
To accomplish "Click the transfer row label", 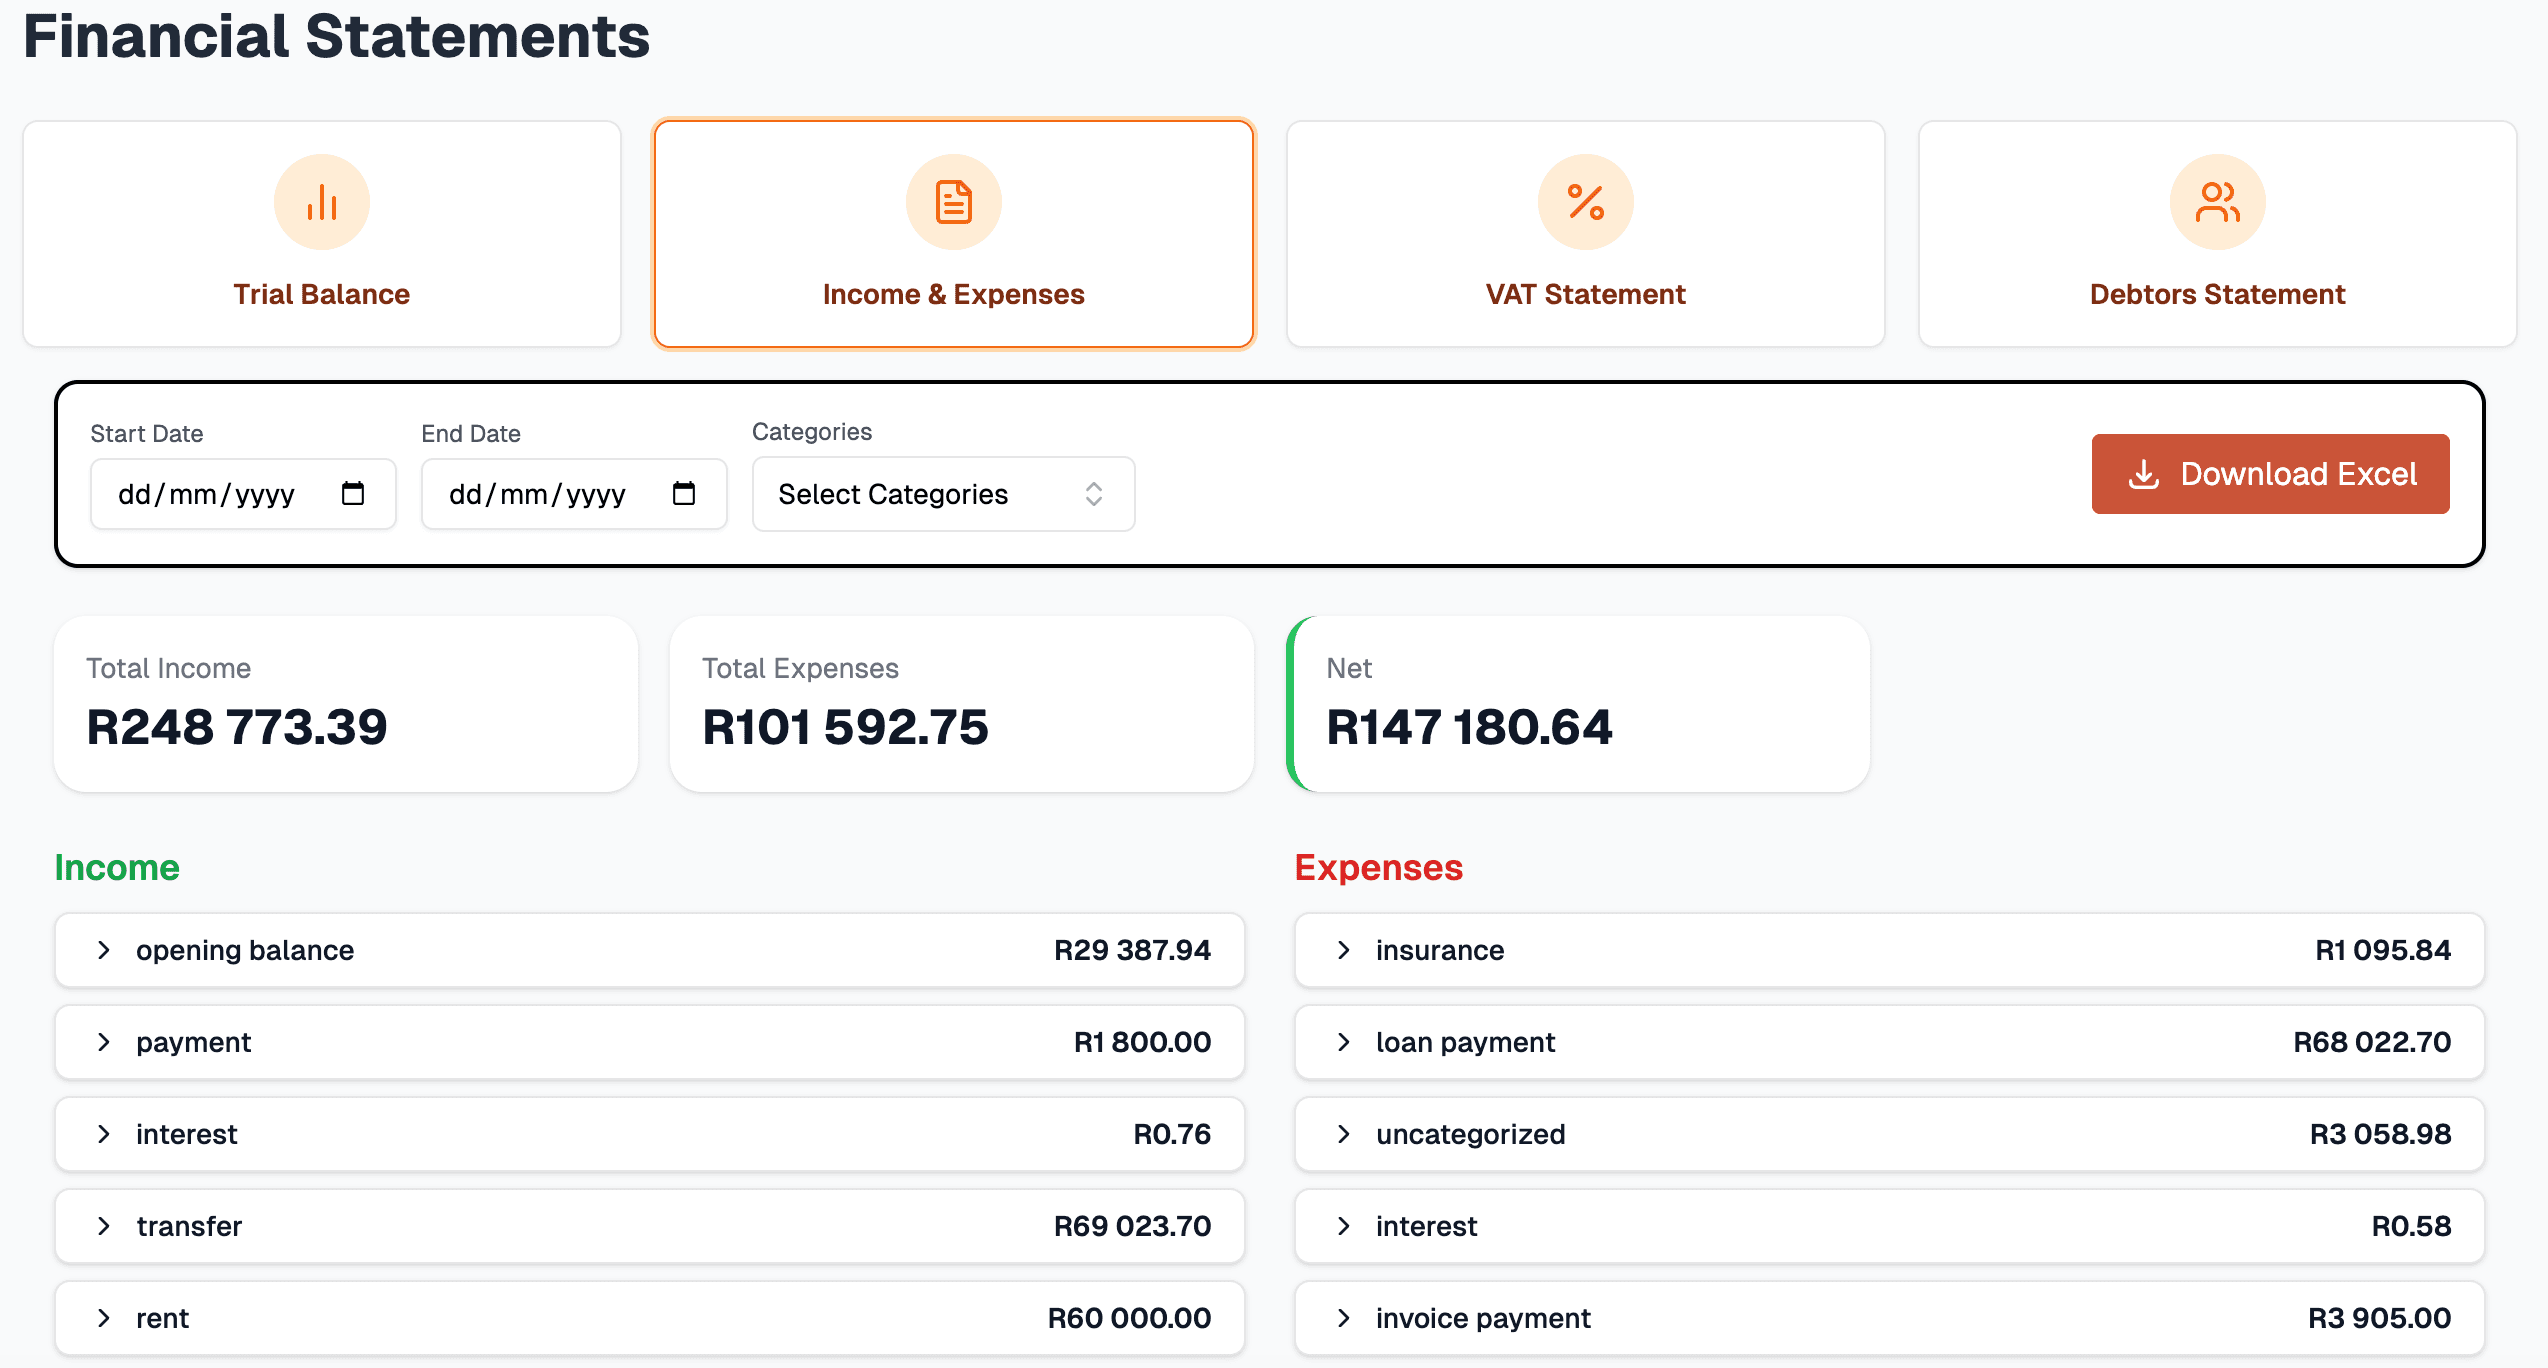I will (x=189, y=1226).
